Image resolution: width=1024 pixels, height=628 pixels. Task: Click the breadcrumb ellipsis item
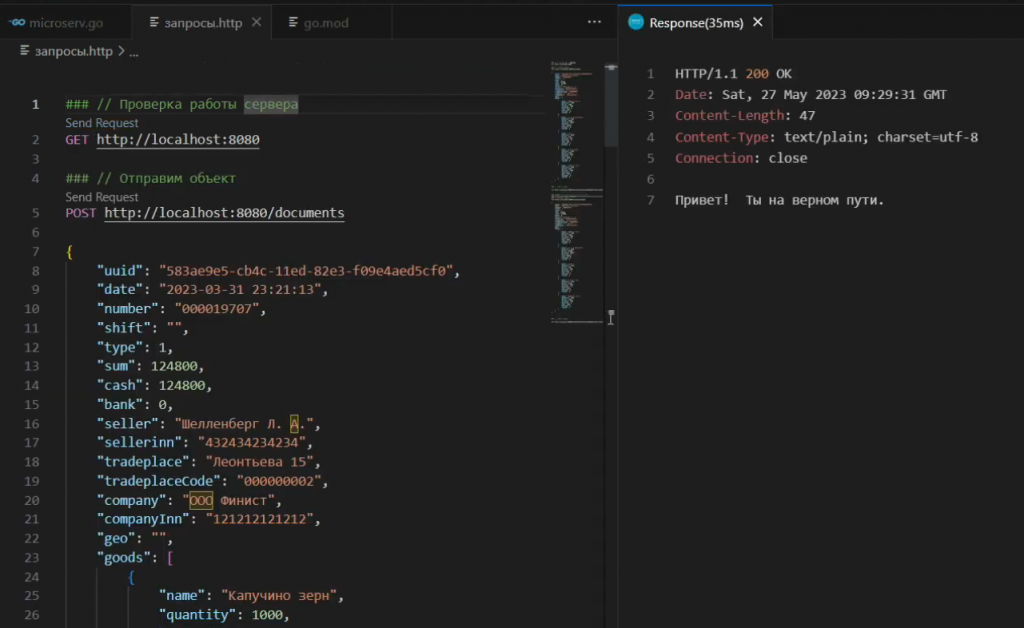click(x=133, y=52)
